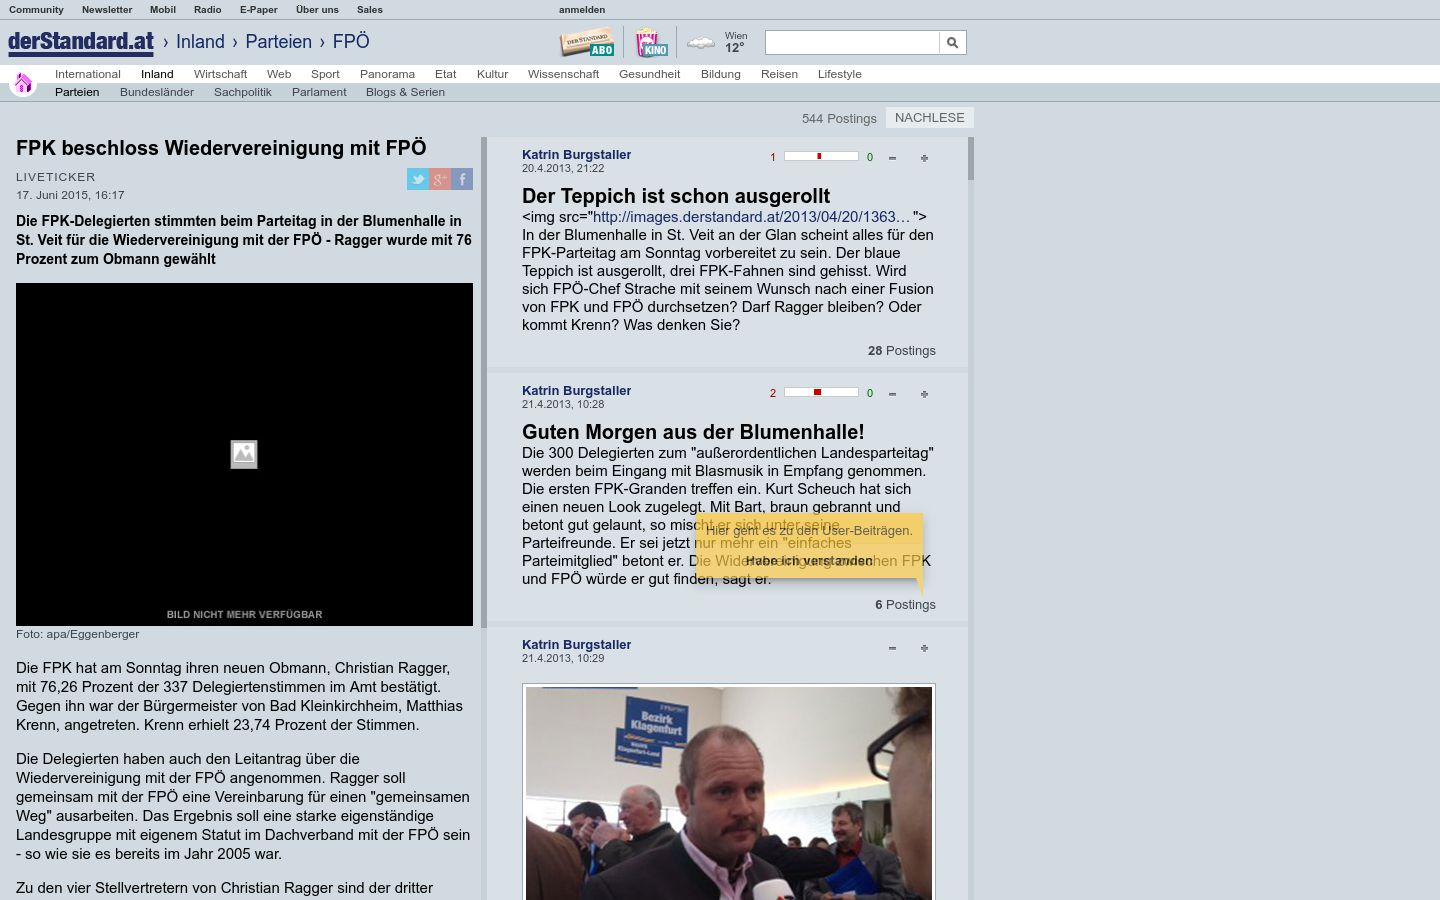Viewport: 1440px width, 900px height.
Task: Open the Bezirk Klagenfurt photo in the post
Action: (x=729, y=792)
